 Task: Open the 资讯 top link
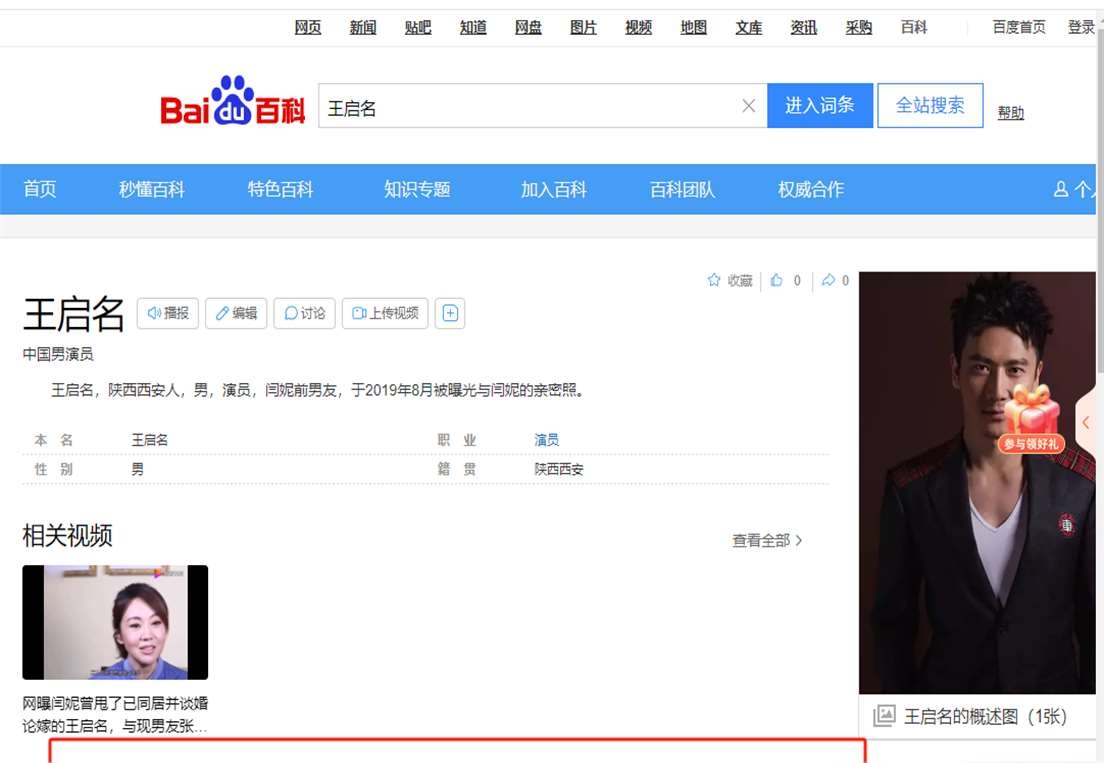pyautogui.click(x=803, y=27)
